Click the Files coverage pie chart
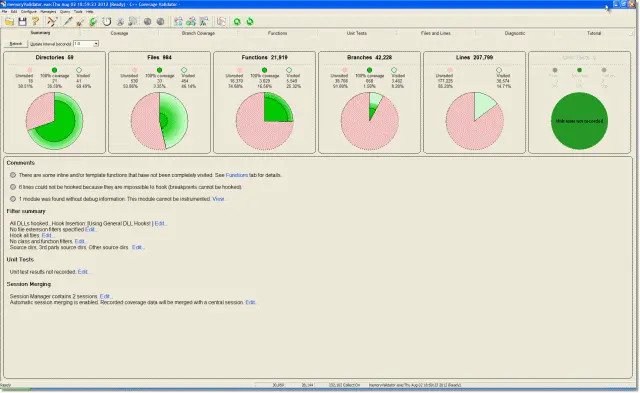 pos(160,121)
